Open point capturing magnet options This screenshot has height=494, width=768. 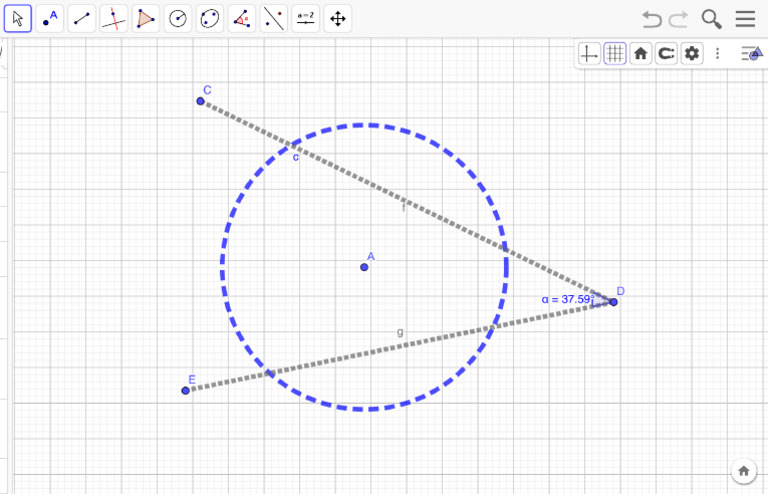coord(666,53)
